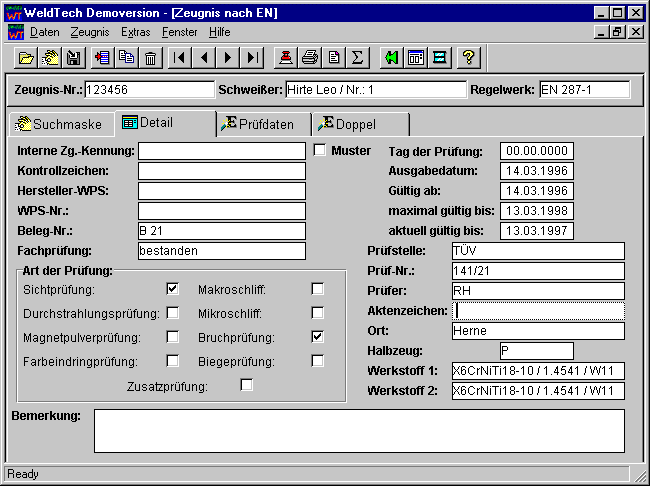Click the sigma sum toolbar icon
650x486 pixels.
[x=358, y=57]
